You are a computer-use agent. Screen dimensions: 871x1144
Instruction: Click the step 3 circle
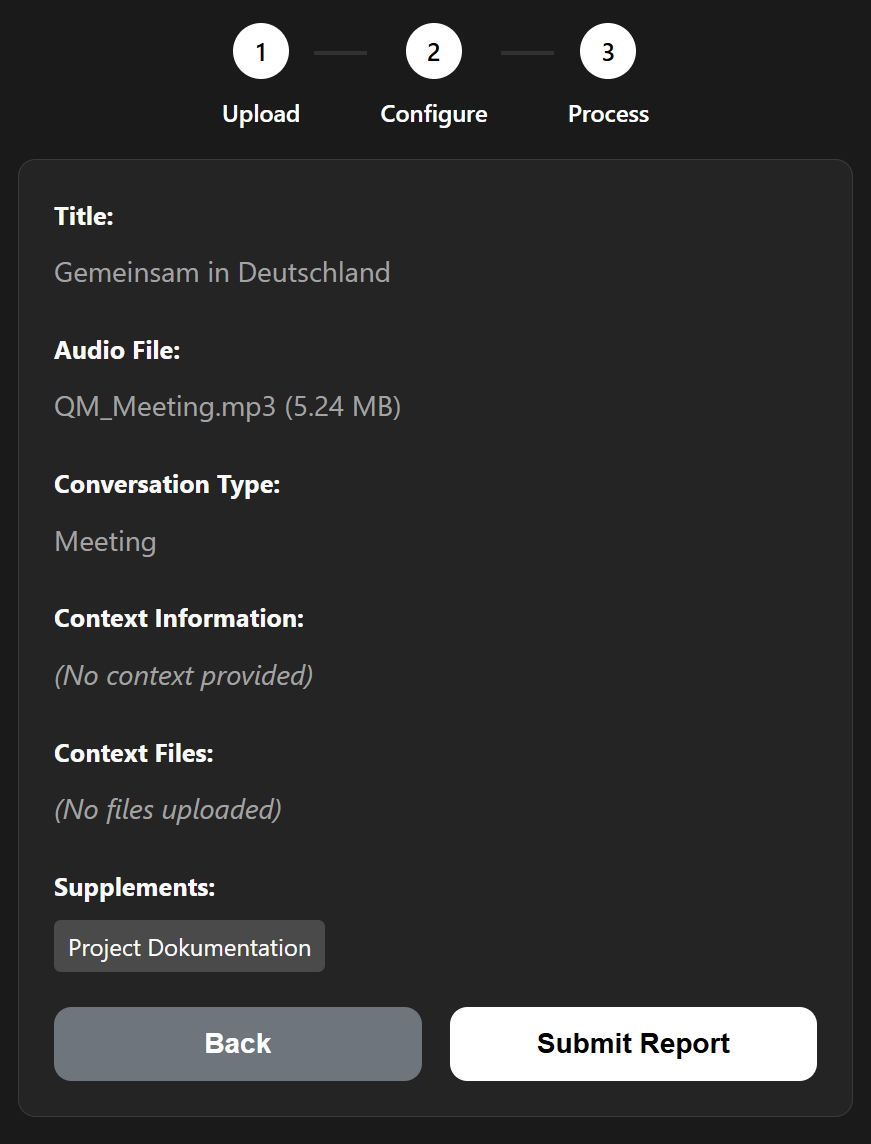(x=608, y=51)
